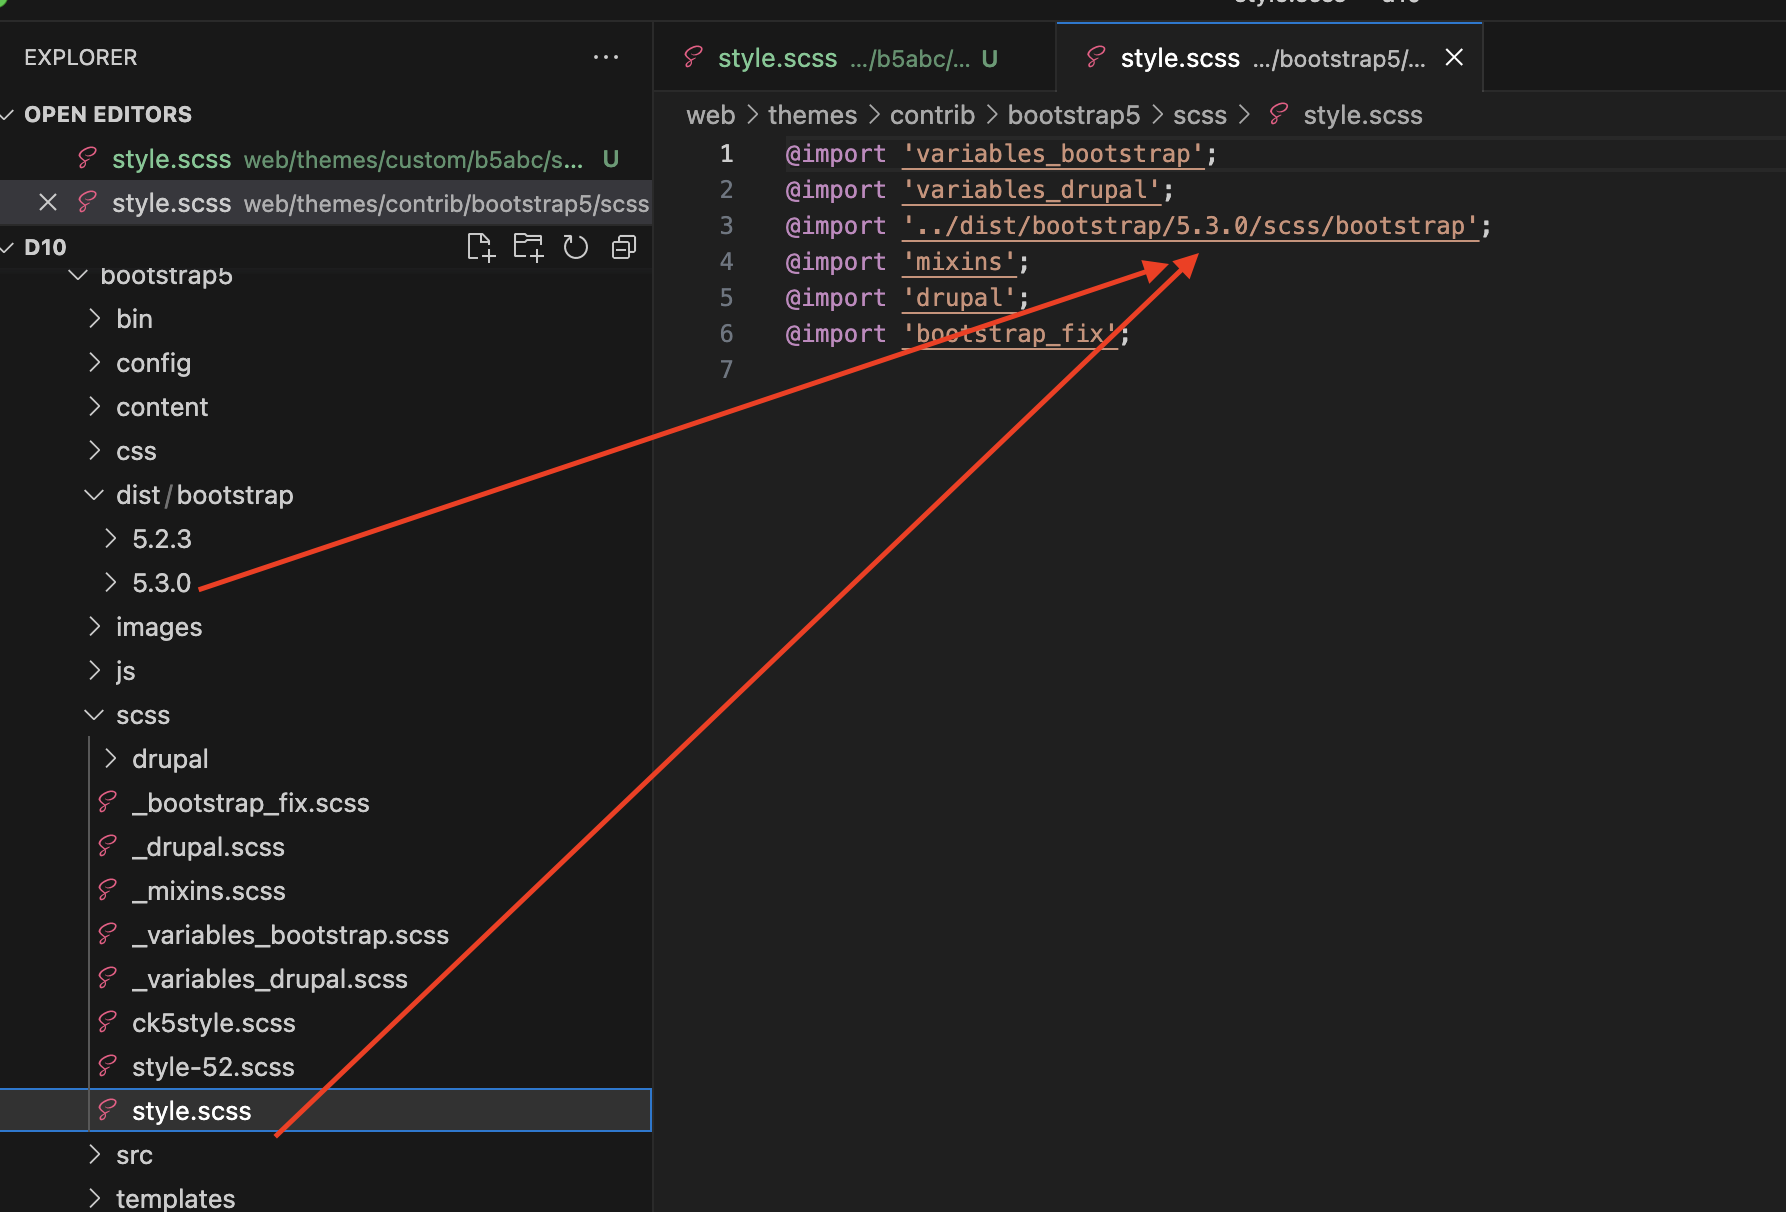Click the 'contrib' breadcrumb segment
The image size is (1786, 1212).
931,115
